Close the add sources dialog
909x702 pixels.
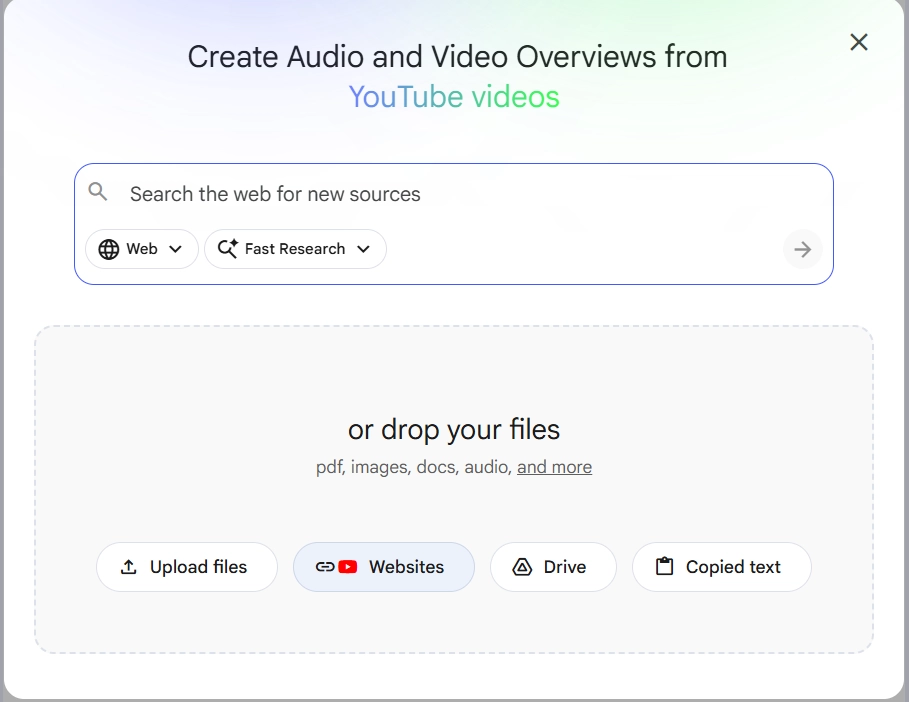(859, 42)
